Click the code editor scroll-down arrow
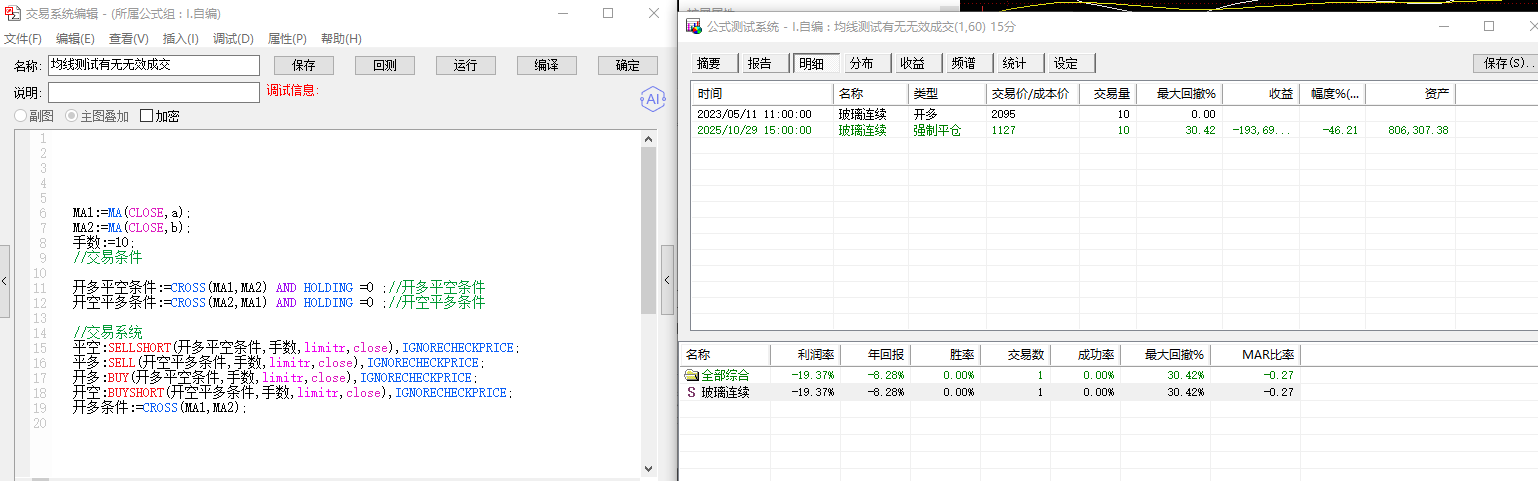 click(x=648, y=468)
